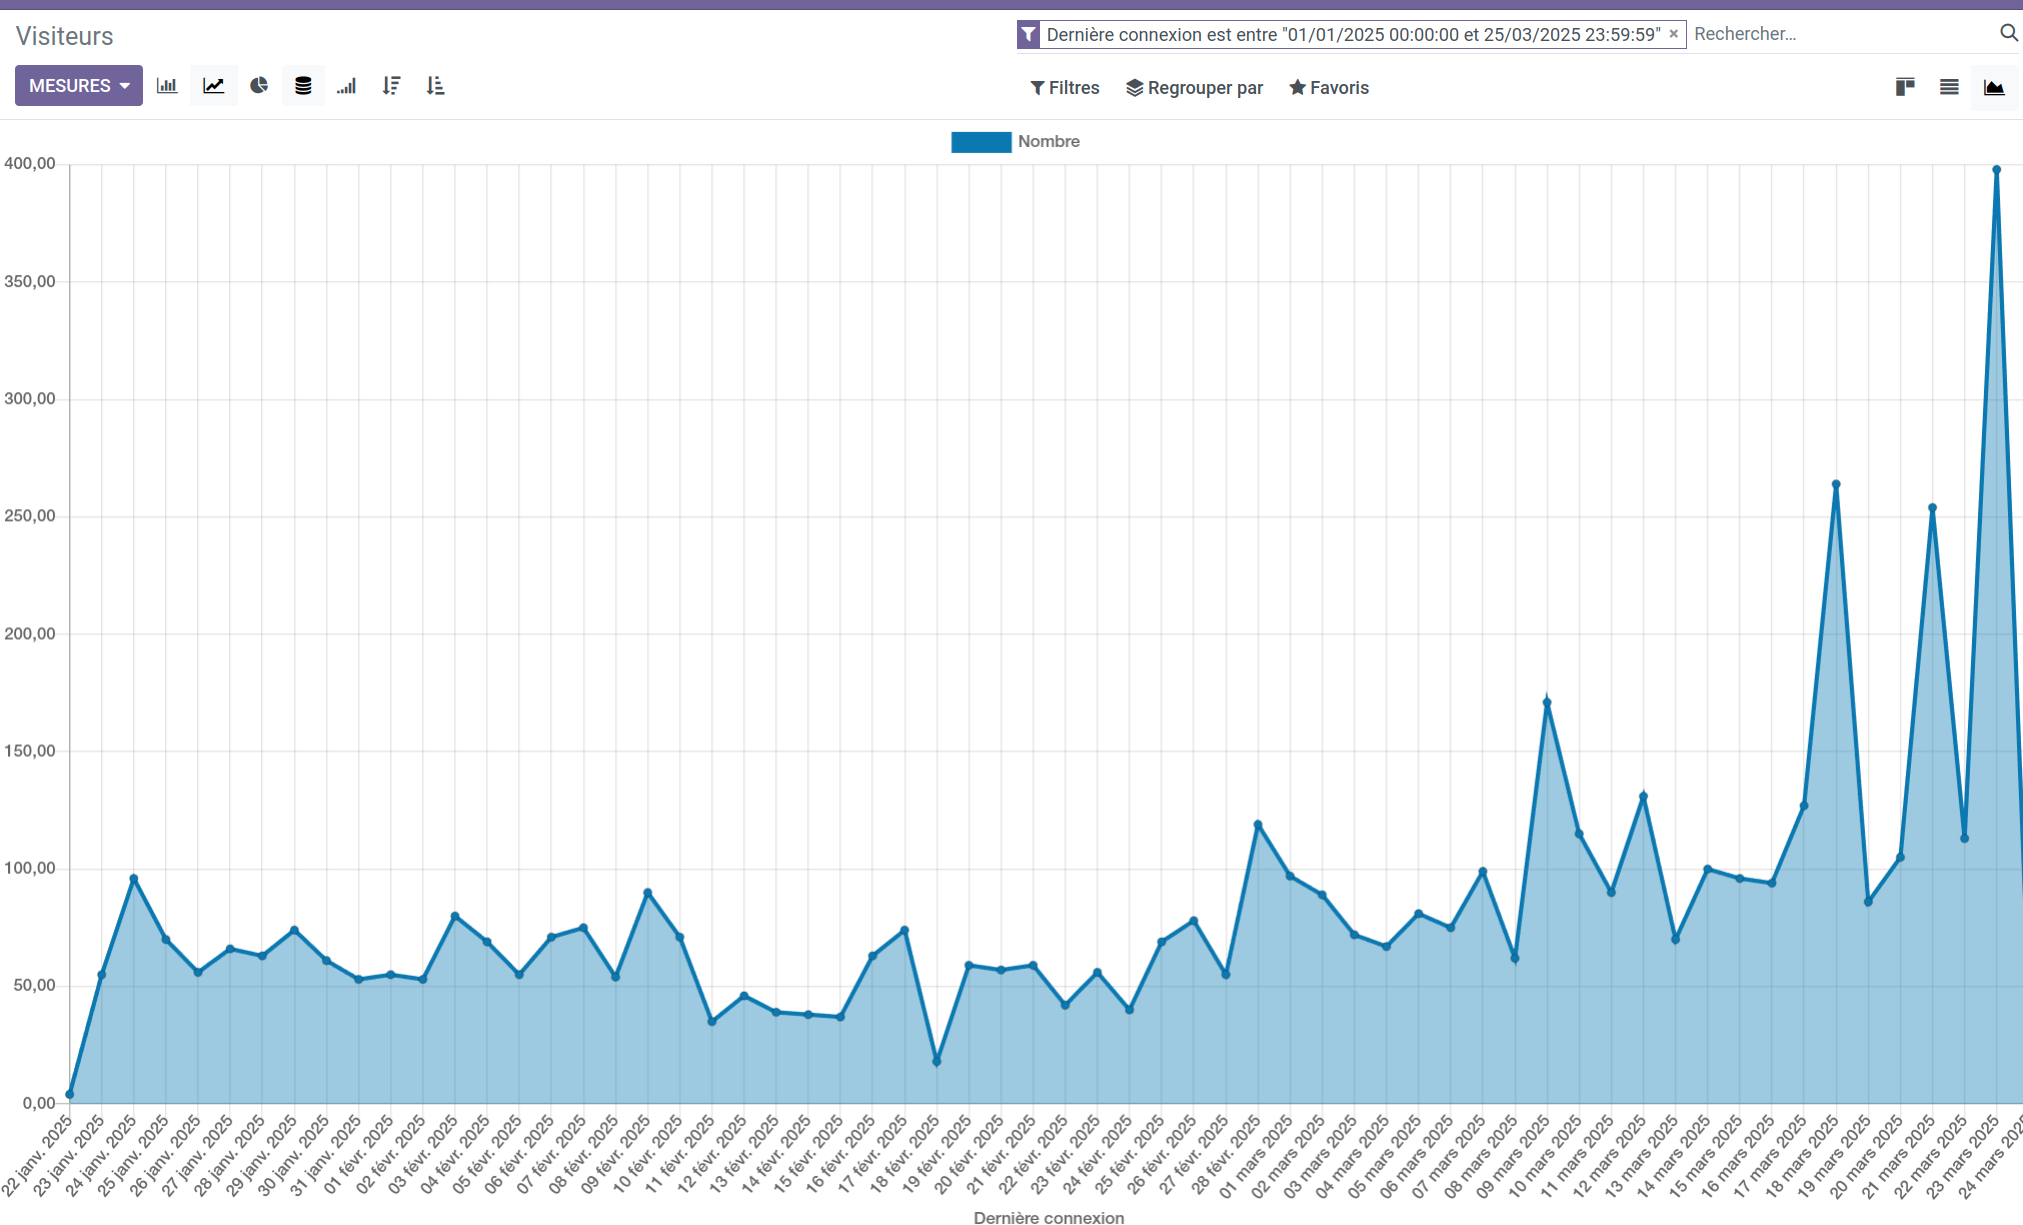Remove the Dernière connexion filter
The image size is (2023, 1225).
pos(1673,34)
